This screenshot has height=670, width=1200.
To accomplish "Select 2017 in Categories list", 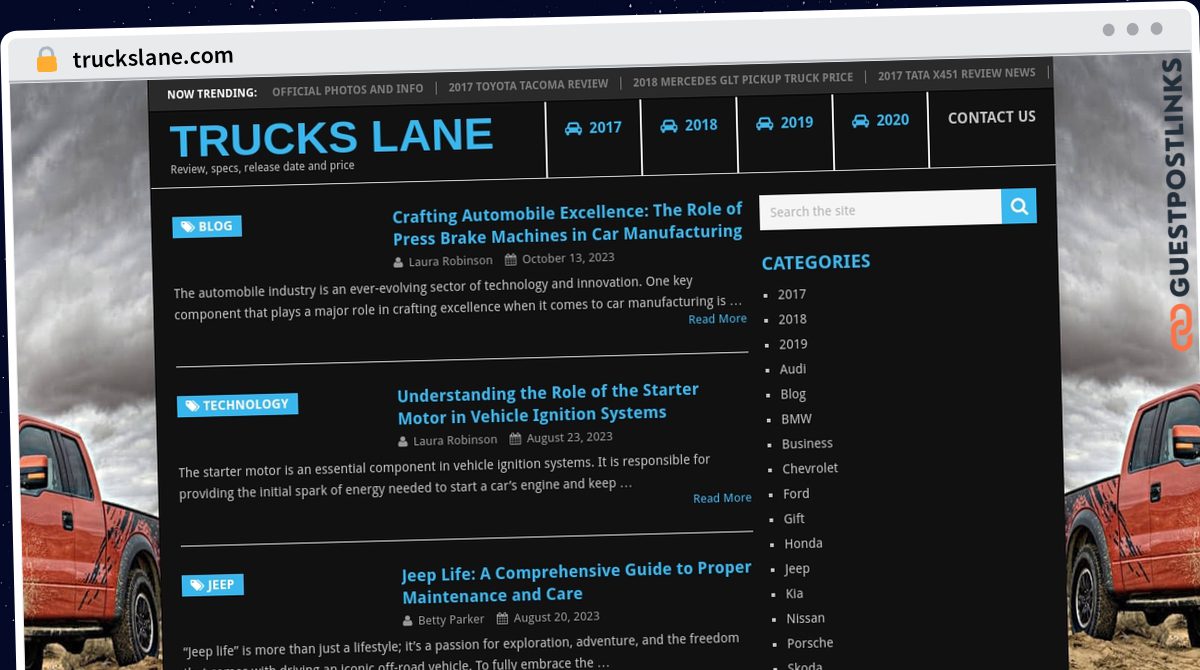I will click(792, 294).
